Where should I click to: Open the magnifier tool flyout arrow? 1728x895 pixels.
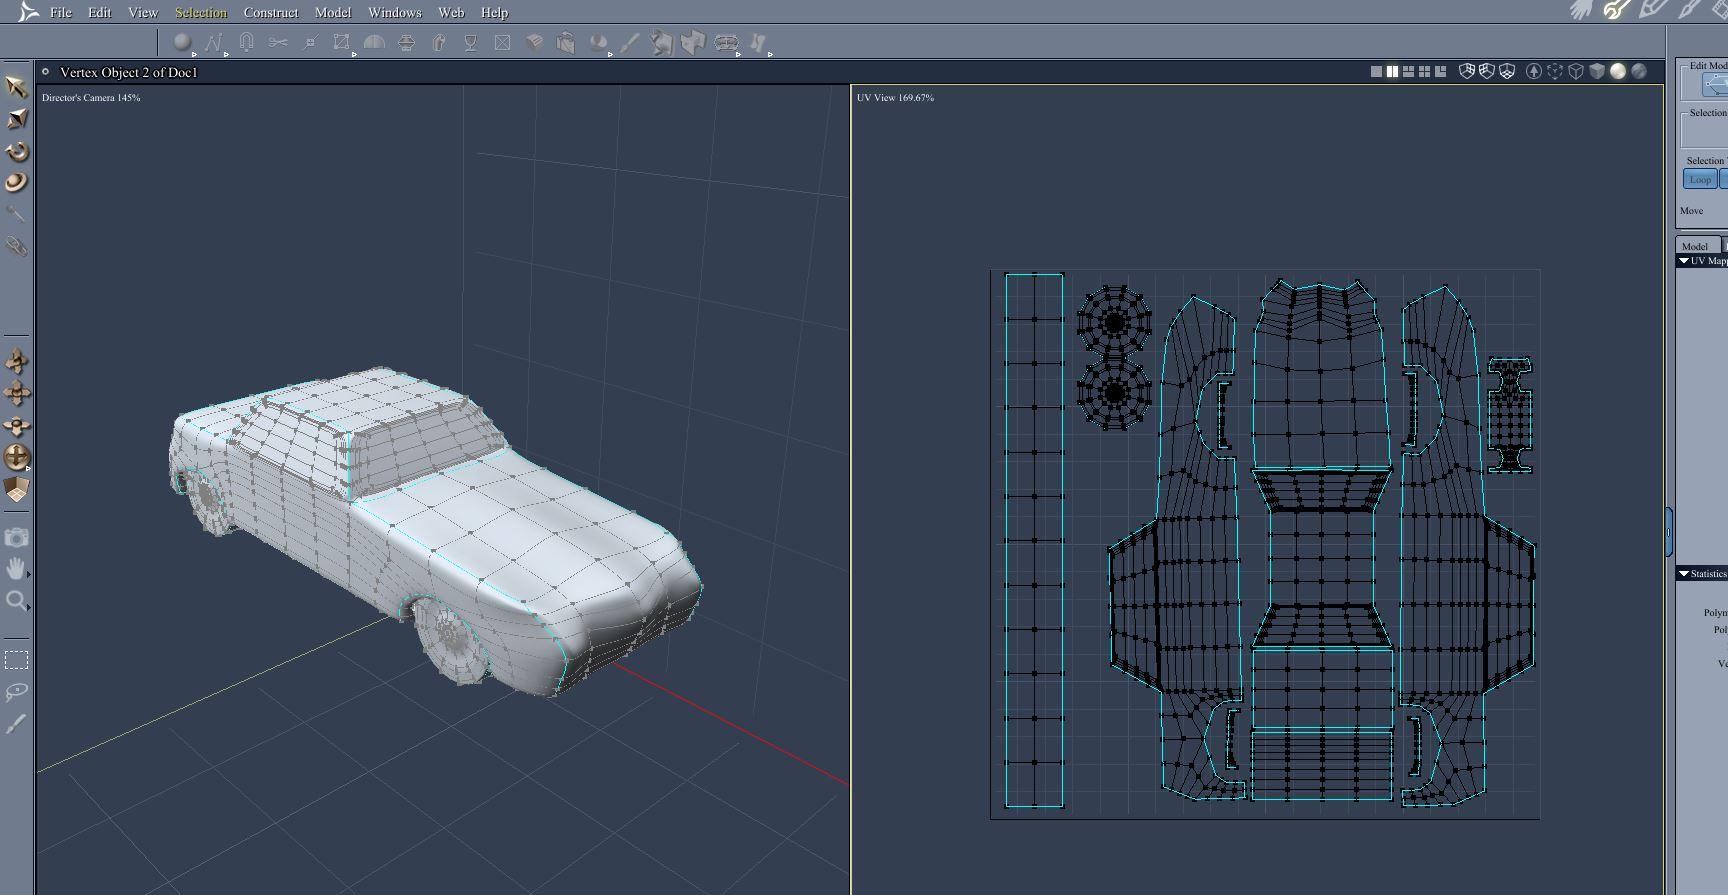pos(28,606)
